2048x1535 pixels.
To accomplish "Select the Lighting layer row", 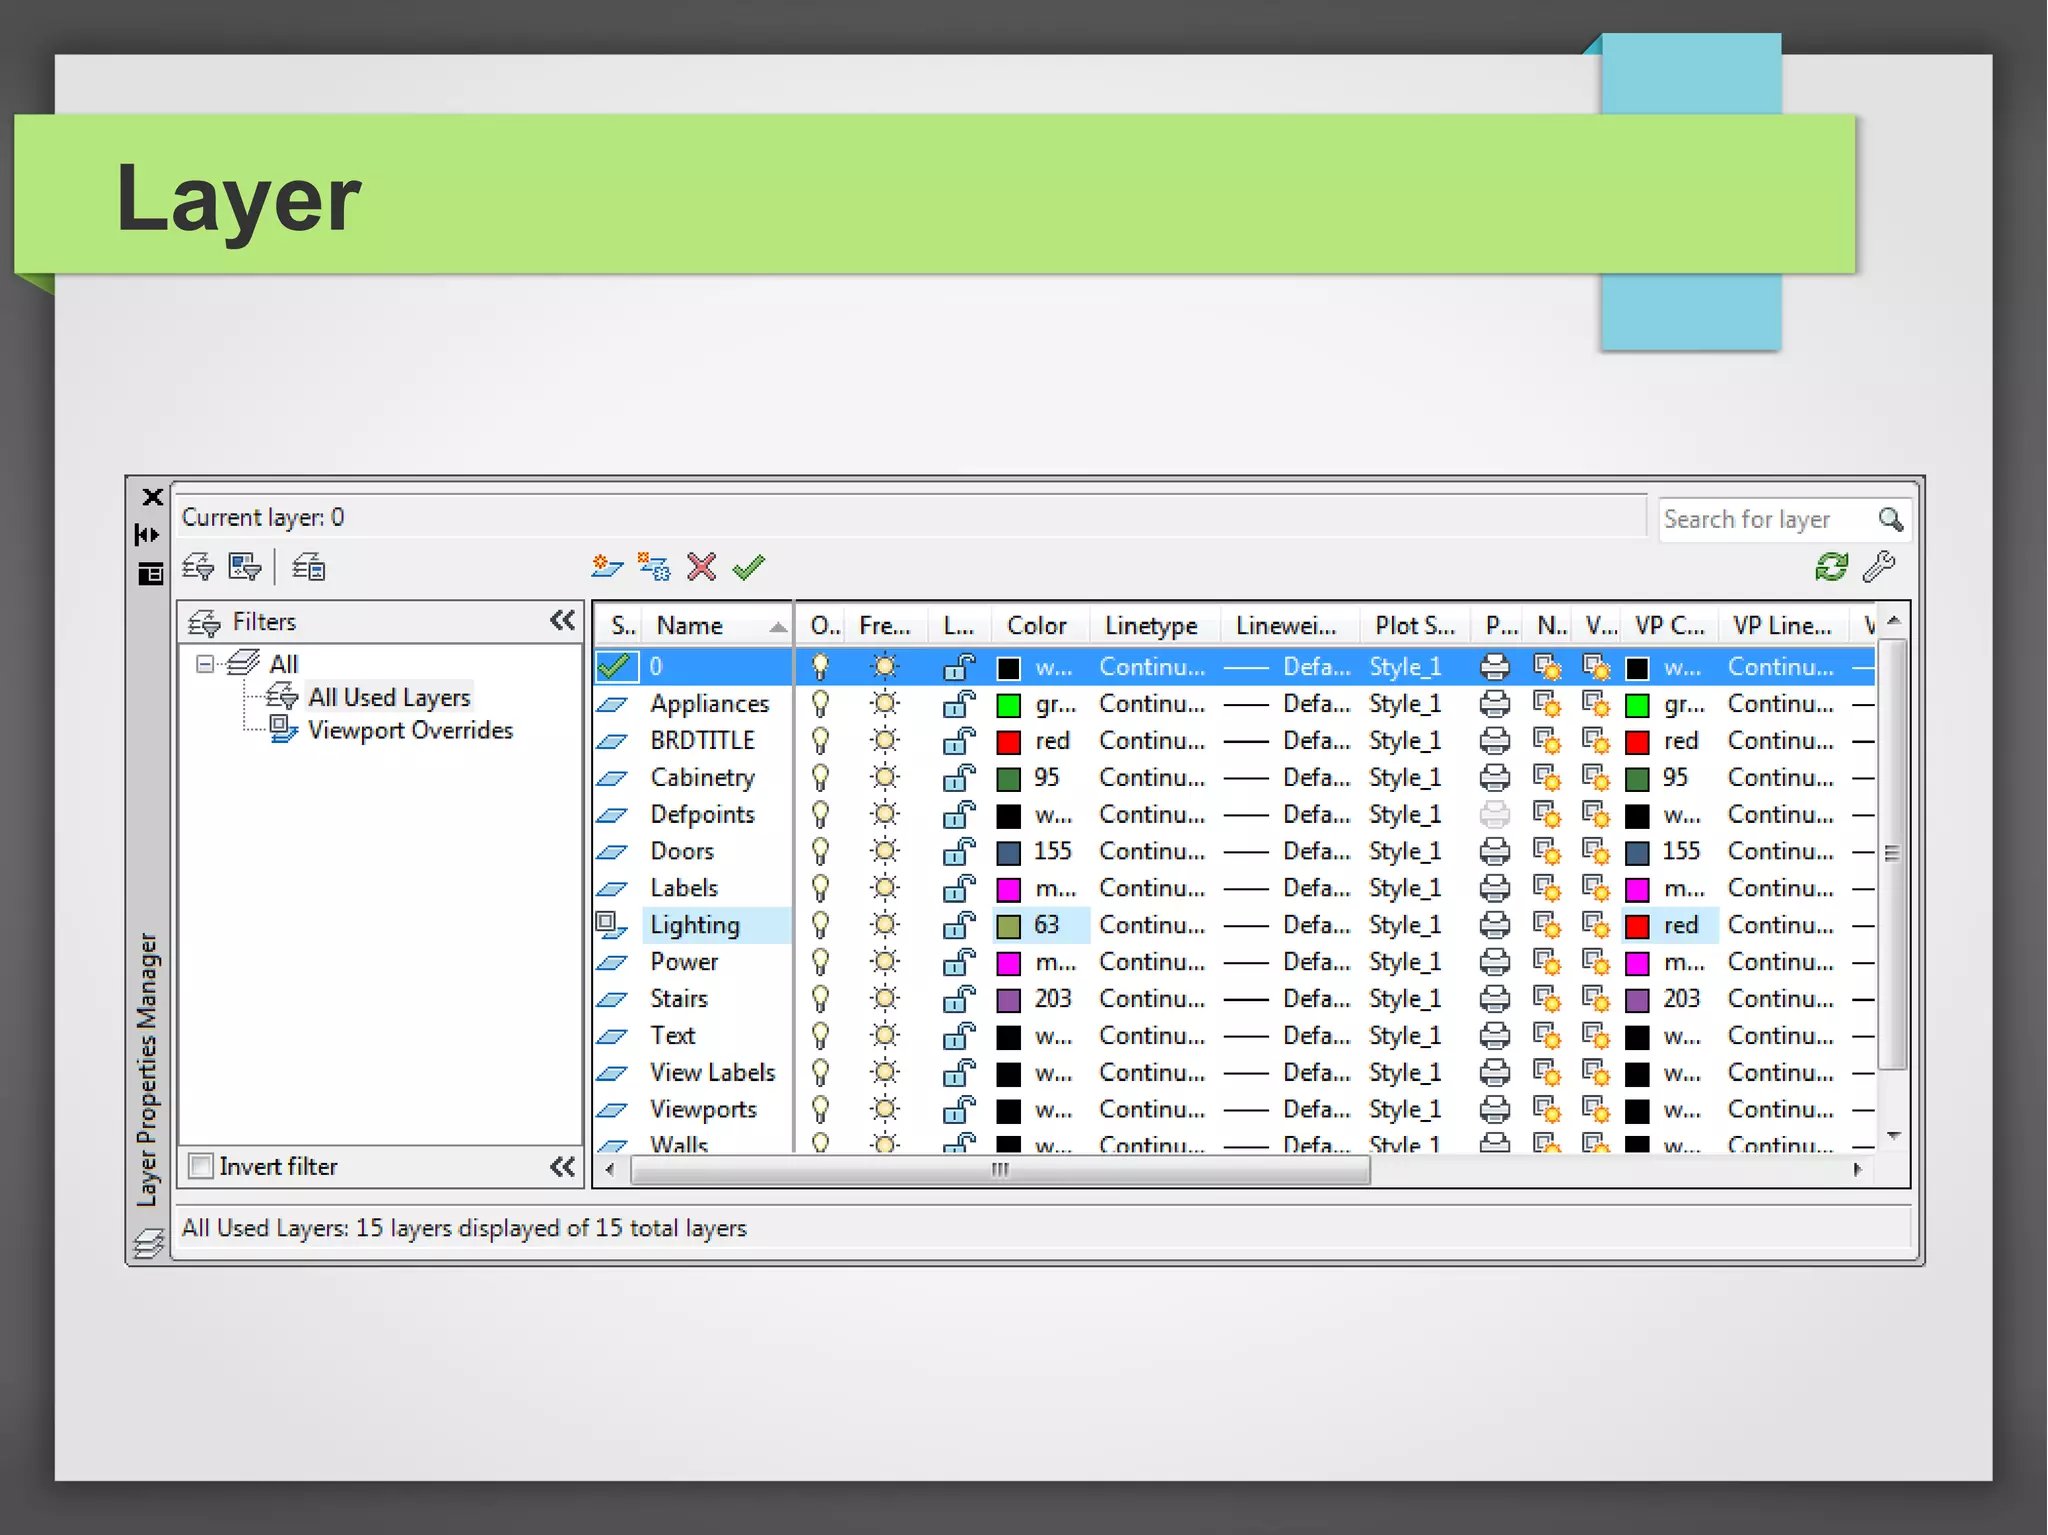I will (695, 925).
